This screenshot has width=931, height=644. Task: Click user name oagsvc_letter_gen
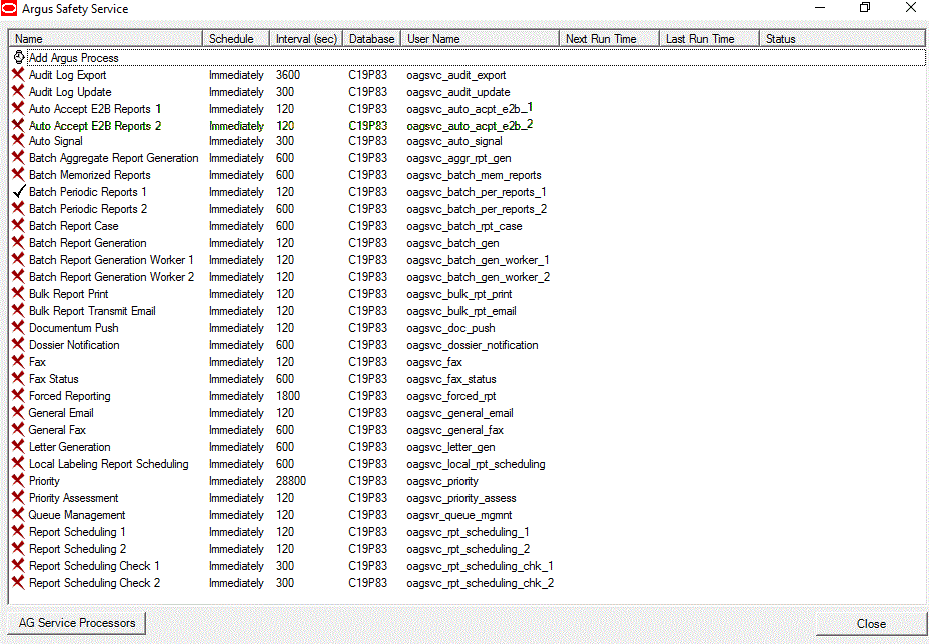tap(451, 446)
